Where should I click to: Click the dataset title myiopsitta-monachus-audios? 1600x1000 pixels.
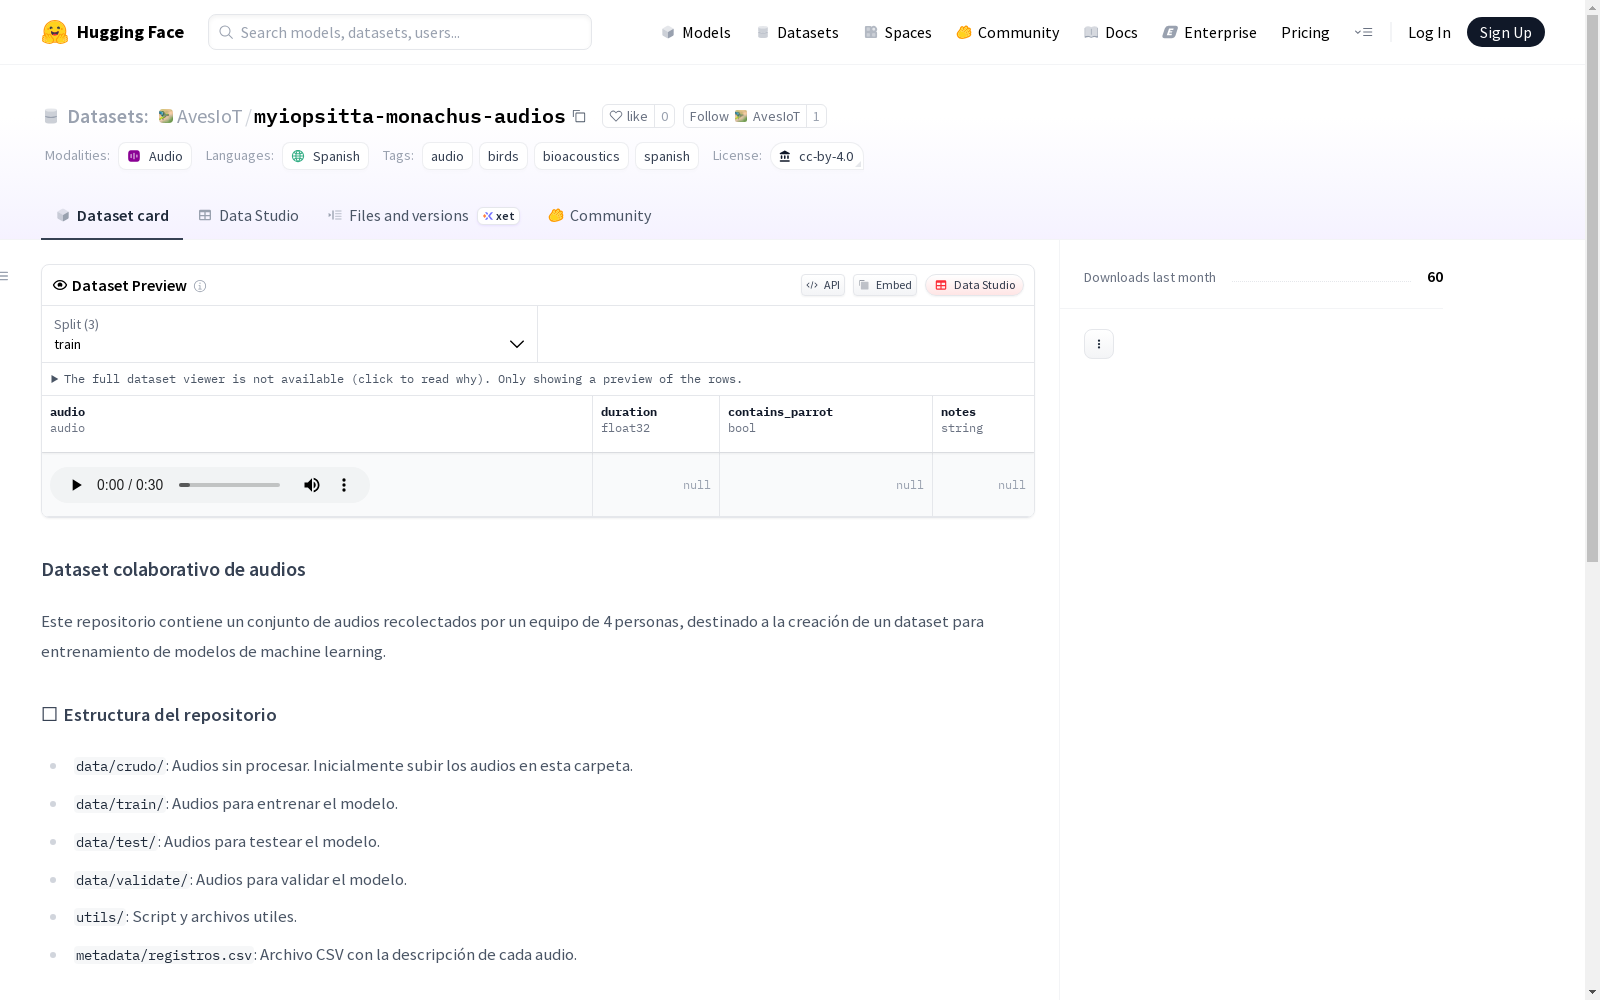[410, 116]
